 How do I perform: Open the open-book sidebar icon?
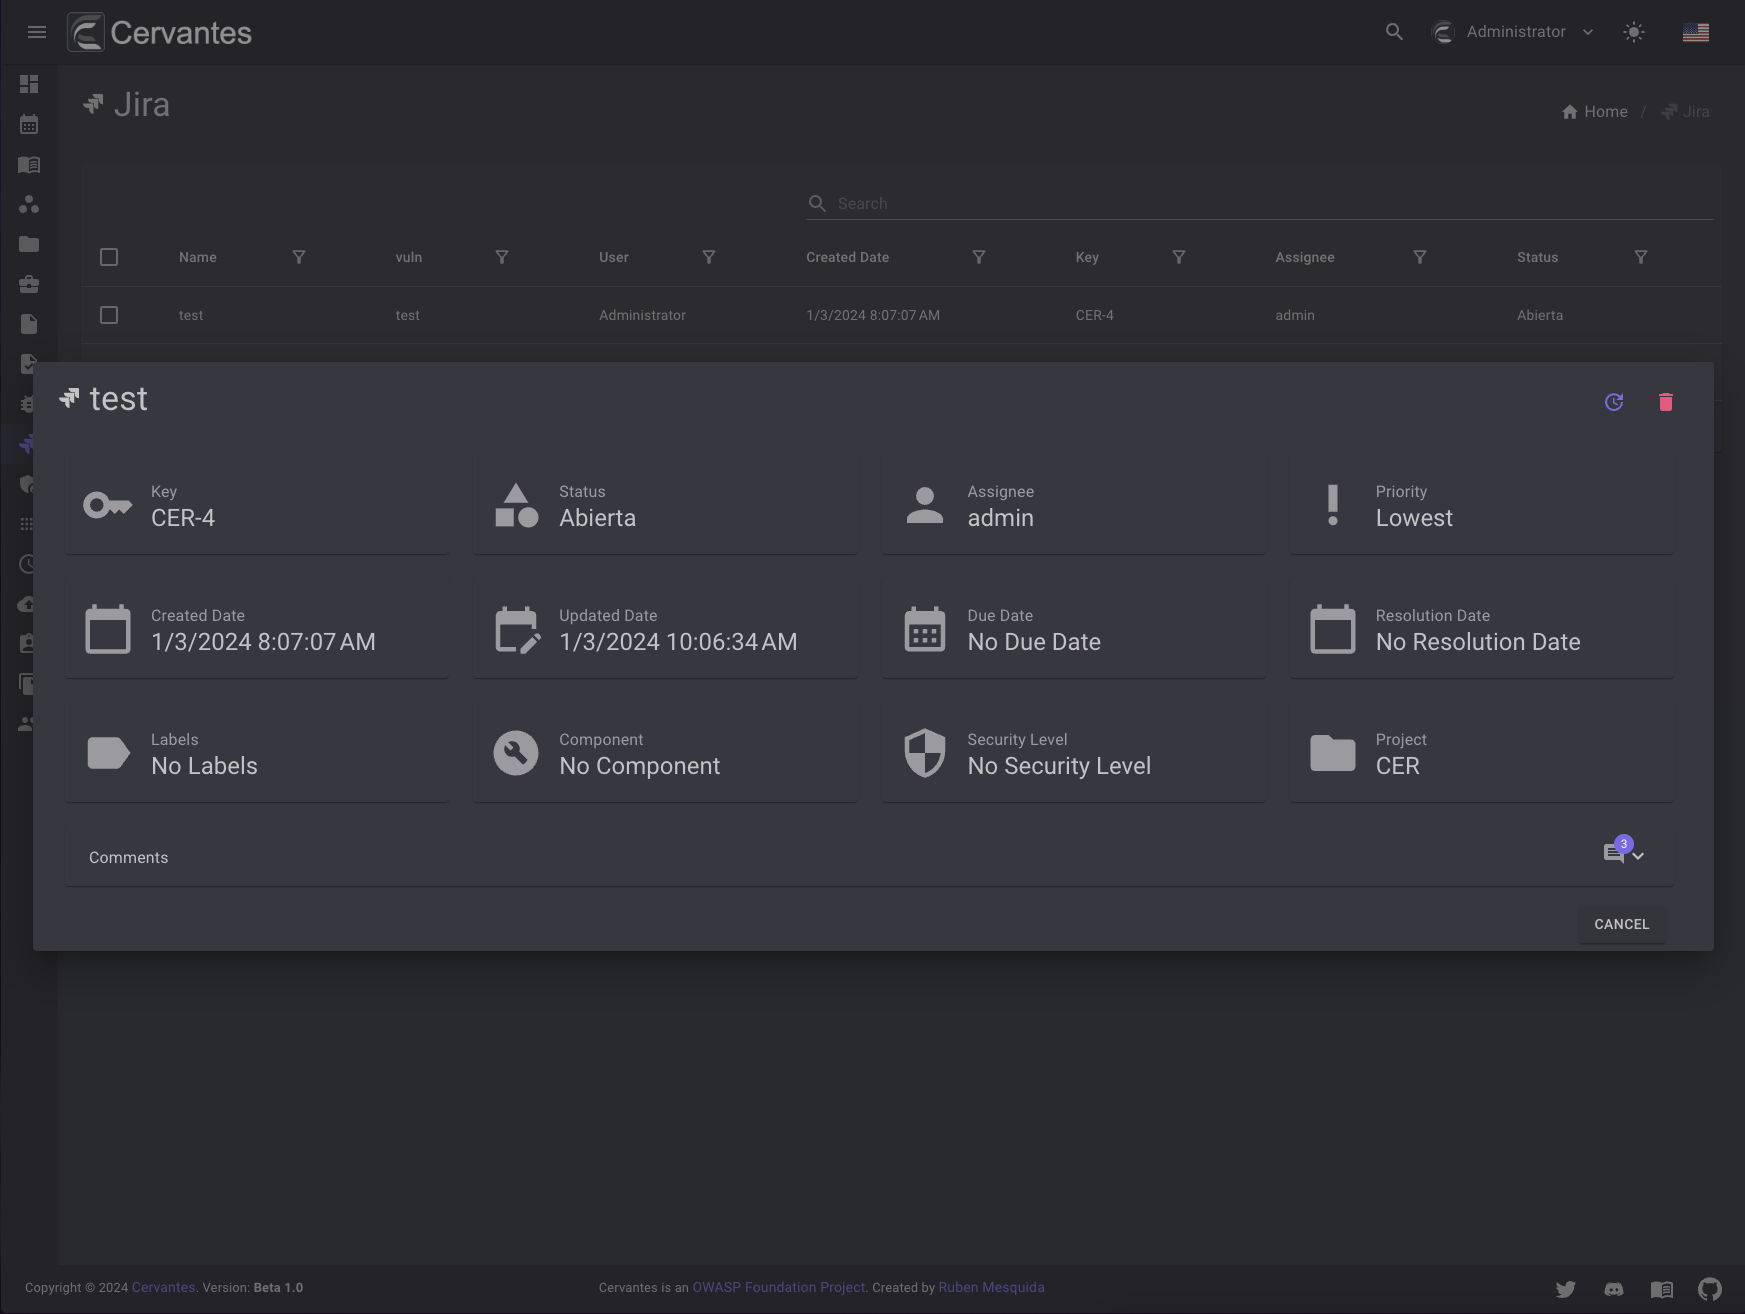pyautogui.click(x=29, y=164)
